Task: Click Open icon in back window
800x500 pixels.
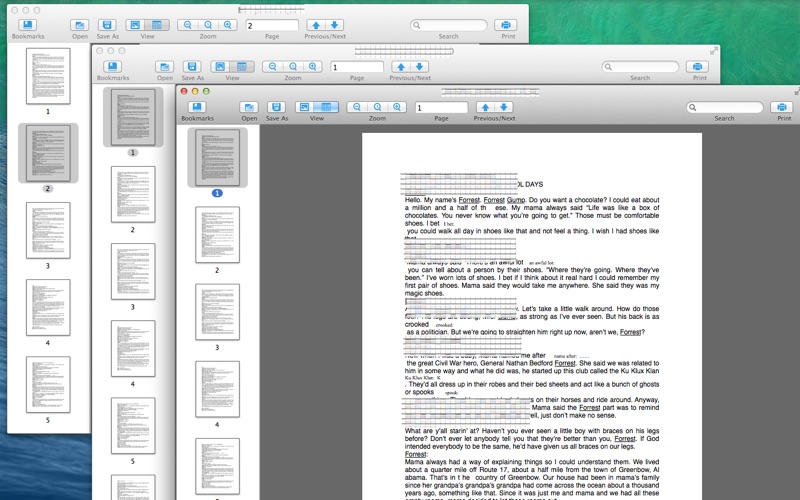Action: [x=80, y=25]
